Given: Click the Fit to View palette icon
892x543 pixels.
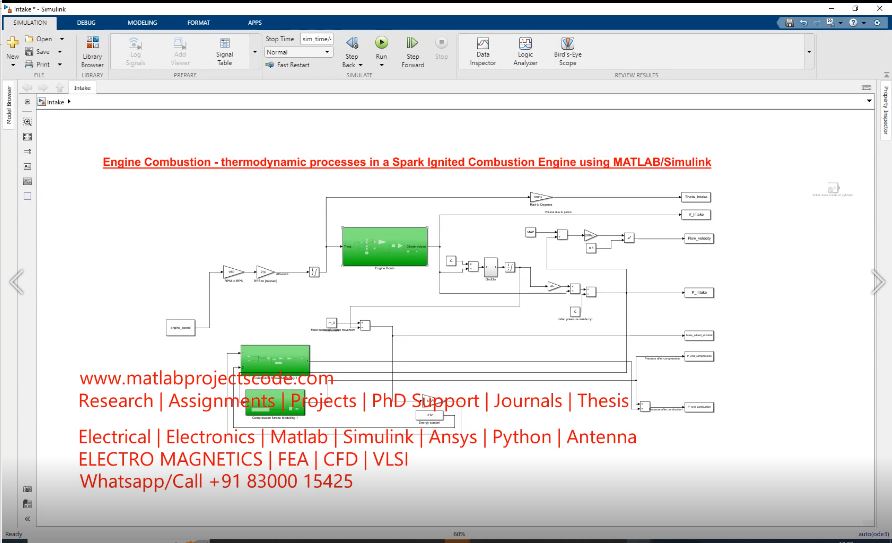Looking at the screenshot, I should pos(28,136).
